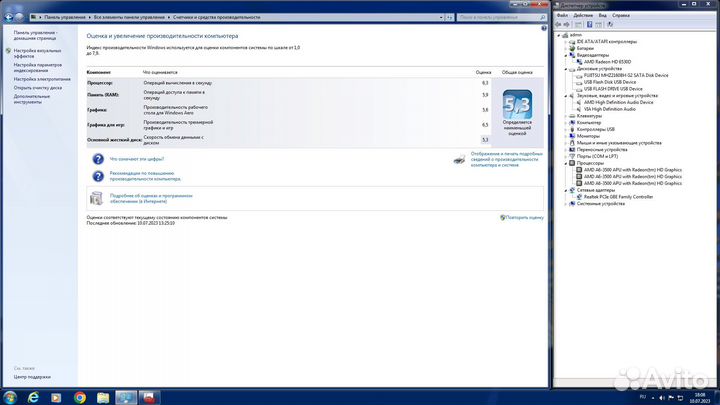The image size is (720, 405).
Task: Click the blue Help icon in Device Manager toolbar
Action: pos(590,24)
